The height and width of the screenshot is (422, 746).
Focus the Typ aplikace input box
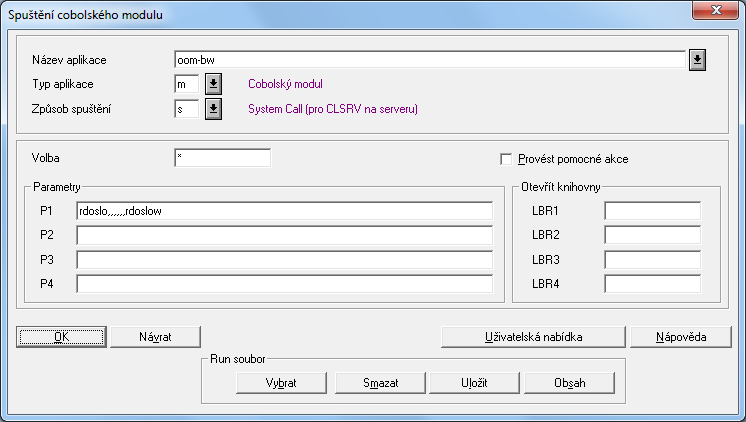[x=186, y=85]
